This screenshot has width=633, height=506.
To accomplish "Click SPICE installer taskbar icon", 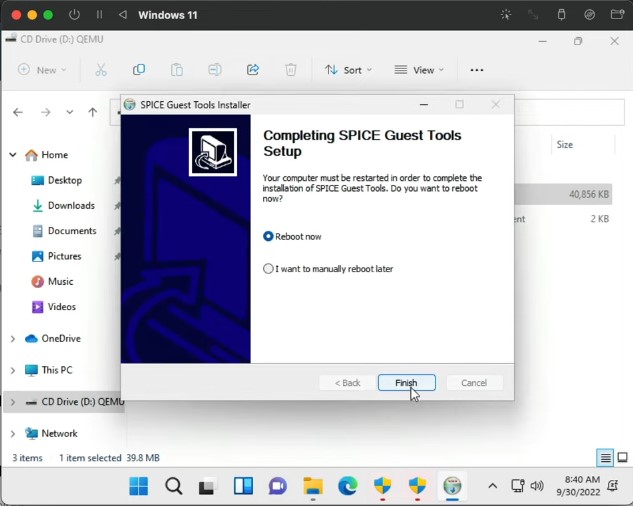I will click(x=452, y=486).
